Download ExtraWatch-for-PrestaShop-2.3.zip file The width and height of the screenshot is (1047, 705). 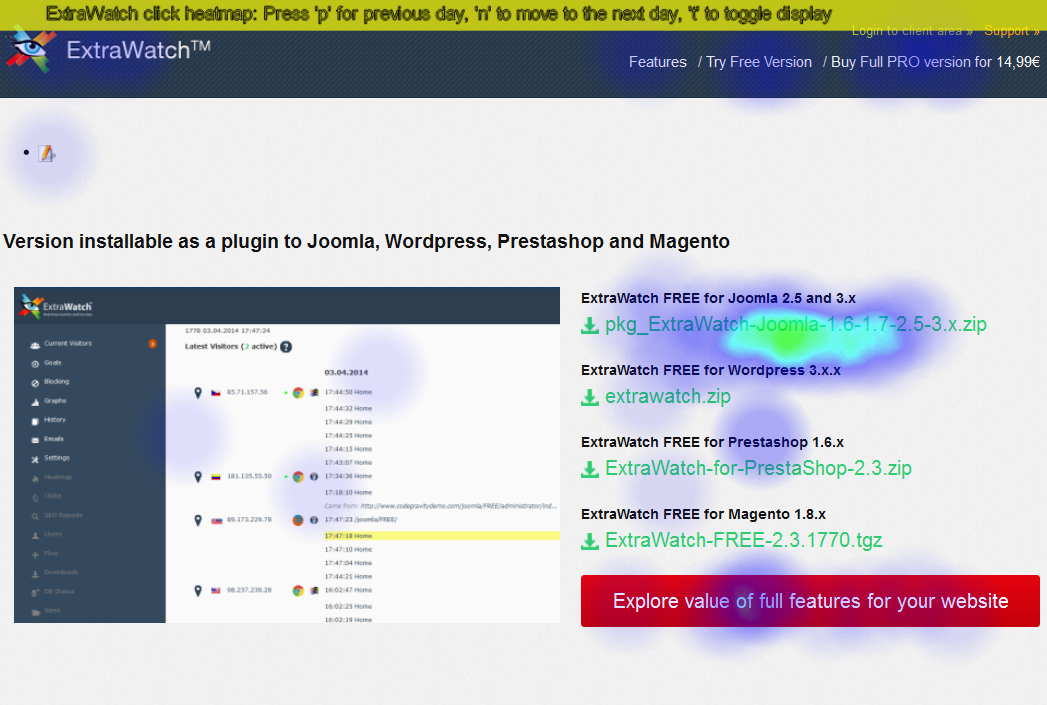(x=758, y=469)
